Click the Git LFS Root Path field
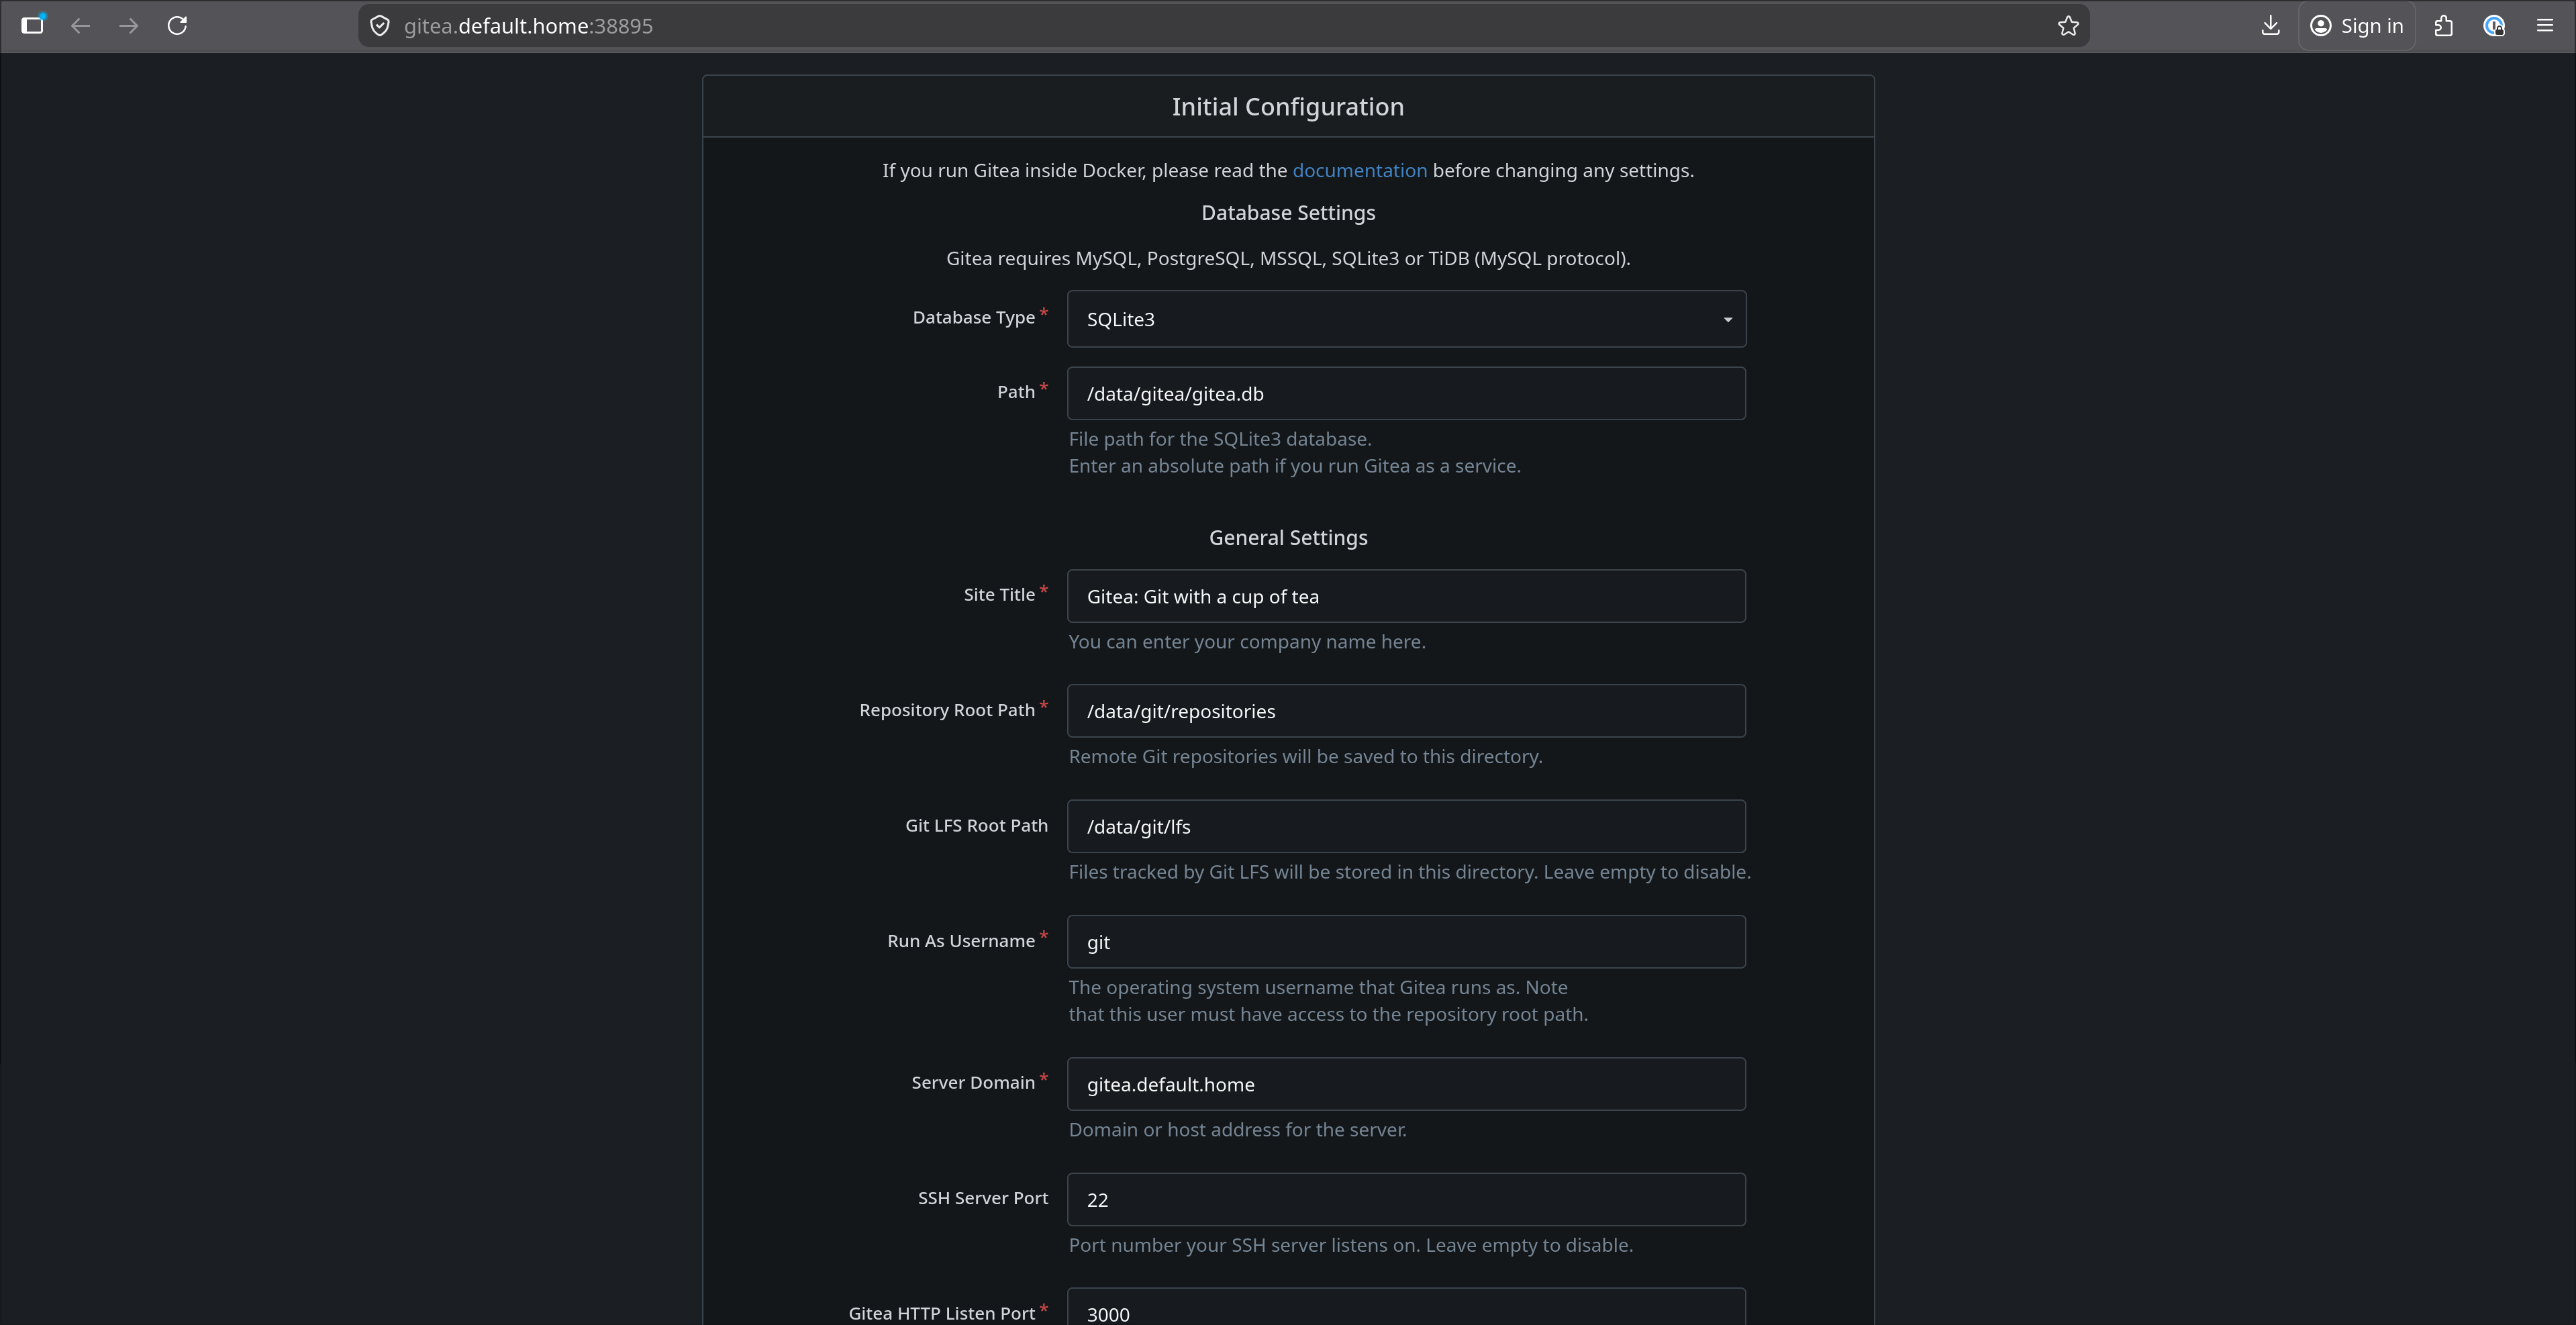The width and height of the screenshot is (2576, 1325). (1405, 826)
